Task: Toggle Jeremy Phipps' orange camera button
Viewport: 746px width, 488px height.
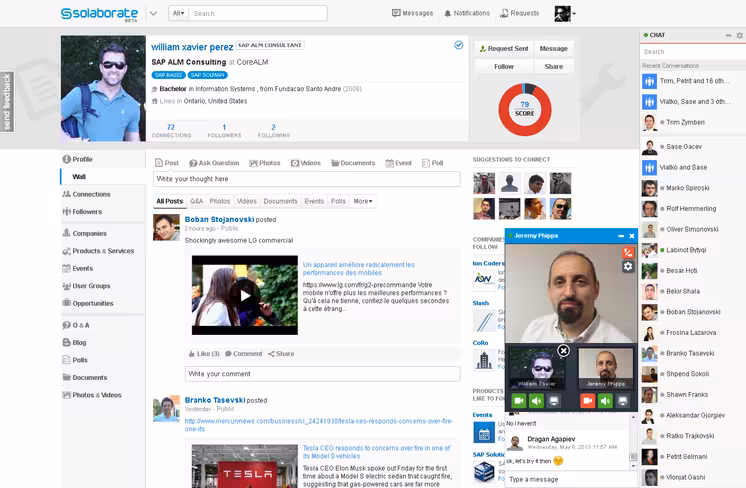Action: [588, 401]
